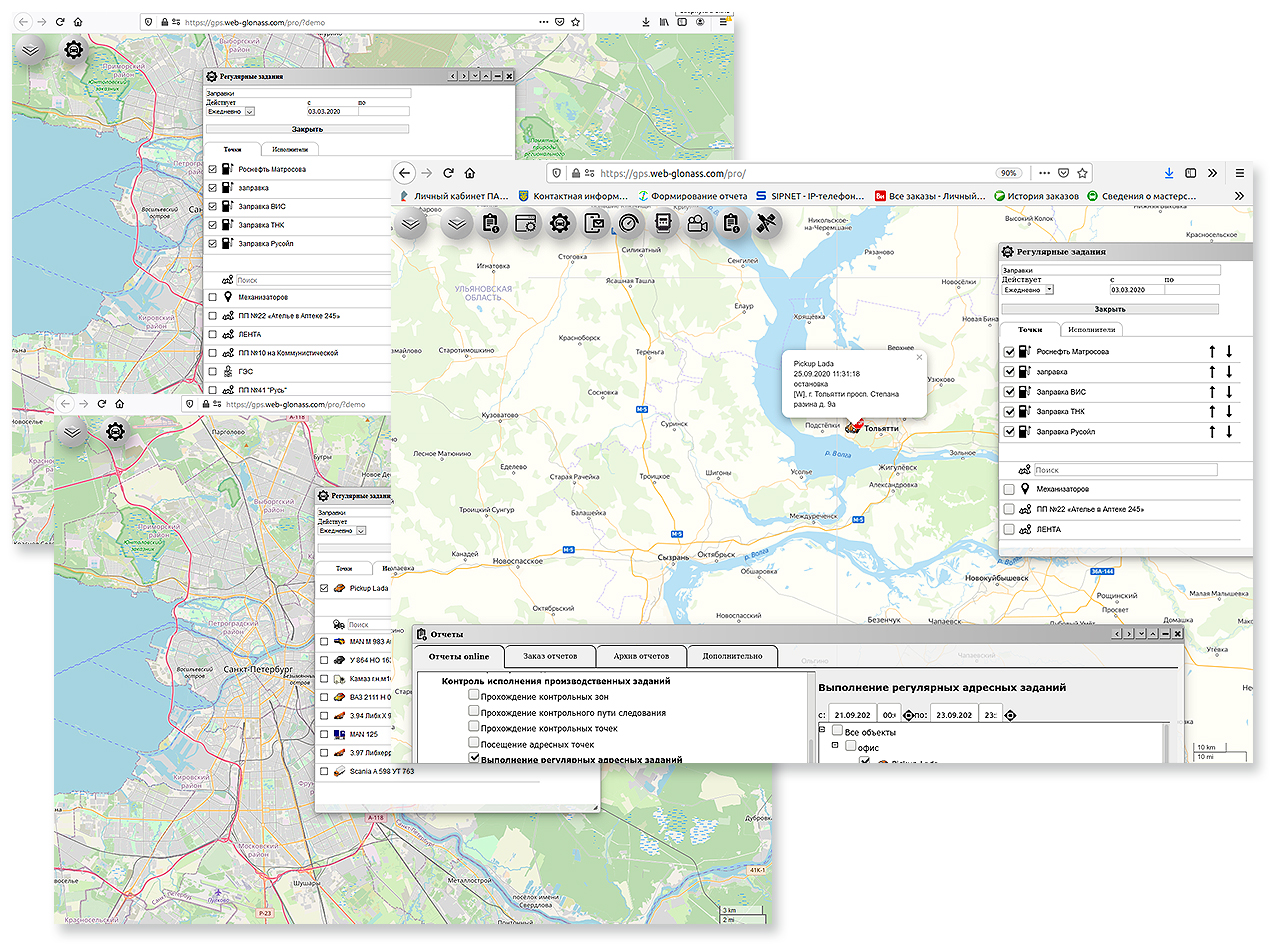
Task: Move Заправка ТНК down in the front panel
Action: [x=1229, y=412]
